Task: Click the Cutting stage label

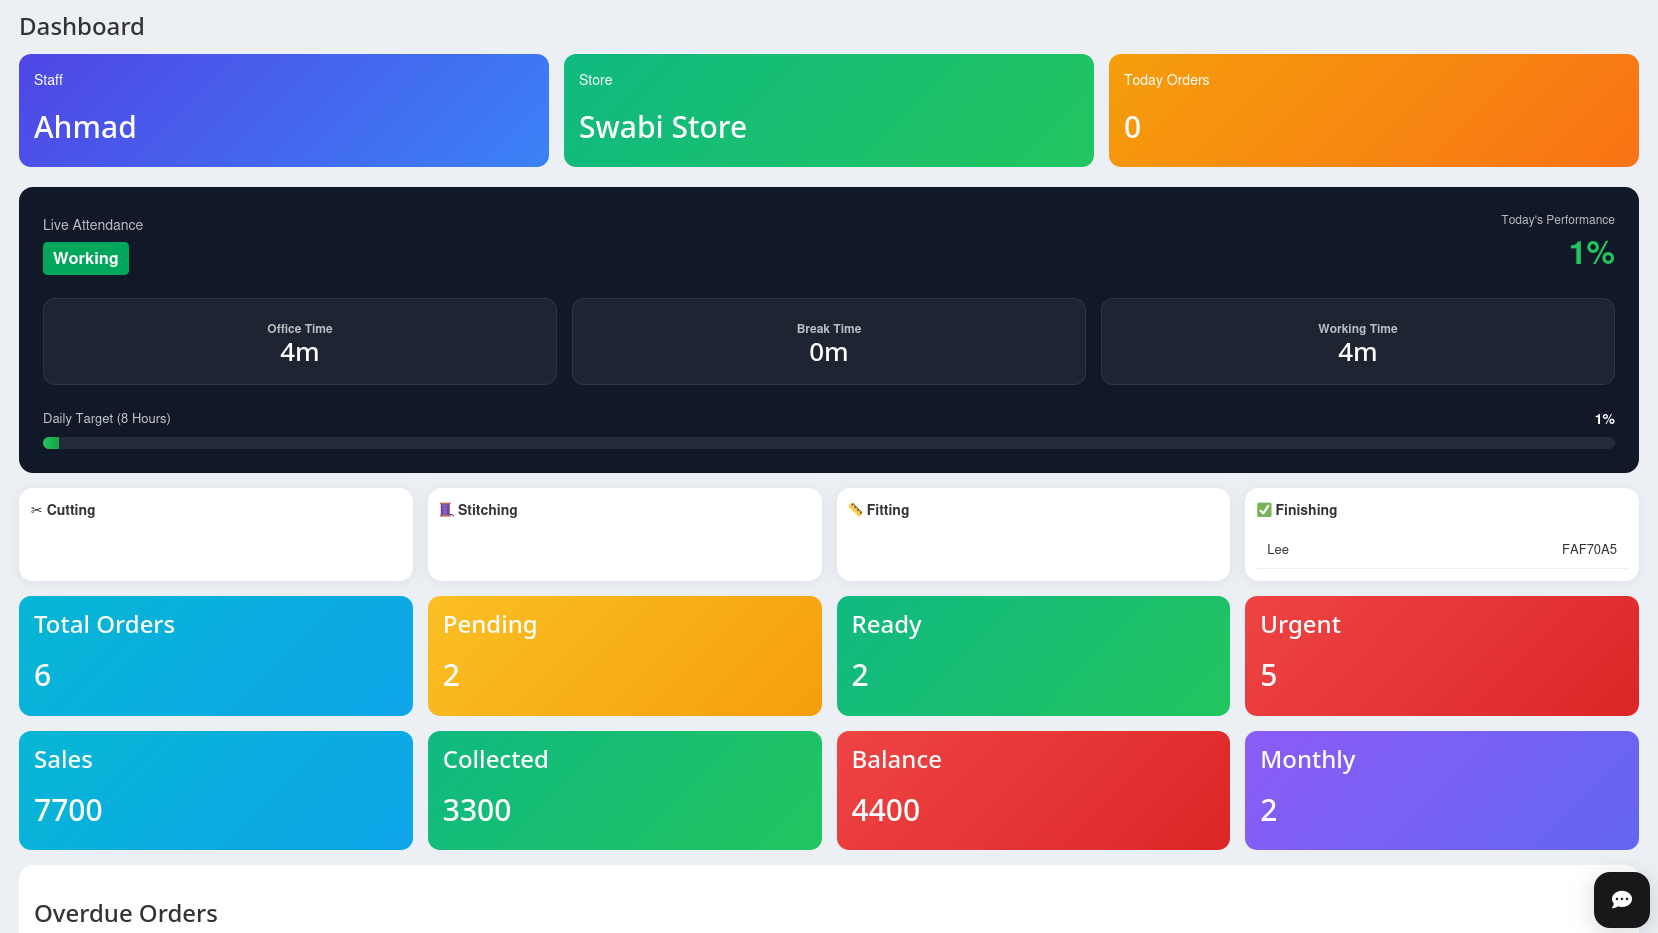Action: click(71, 510)
